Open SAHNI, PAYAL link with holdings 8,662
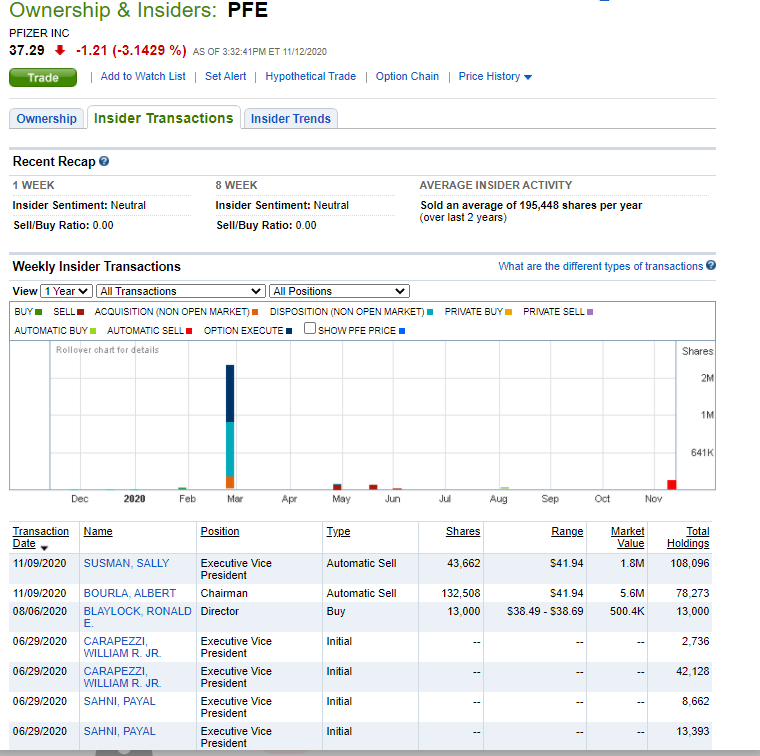 point(120,701)
